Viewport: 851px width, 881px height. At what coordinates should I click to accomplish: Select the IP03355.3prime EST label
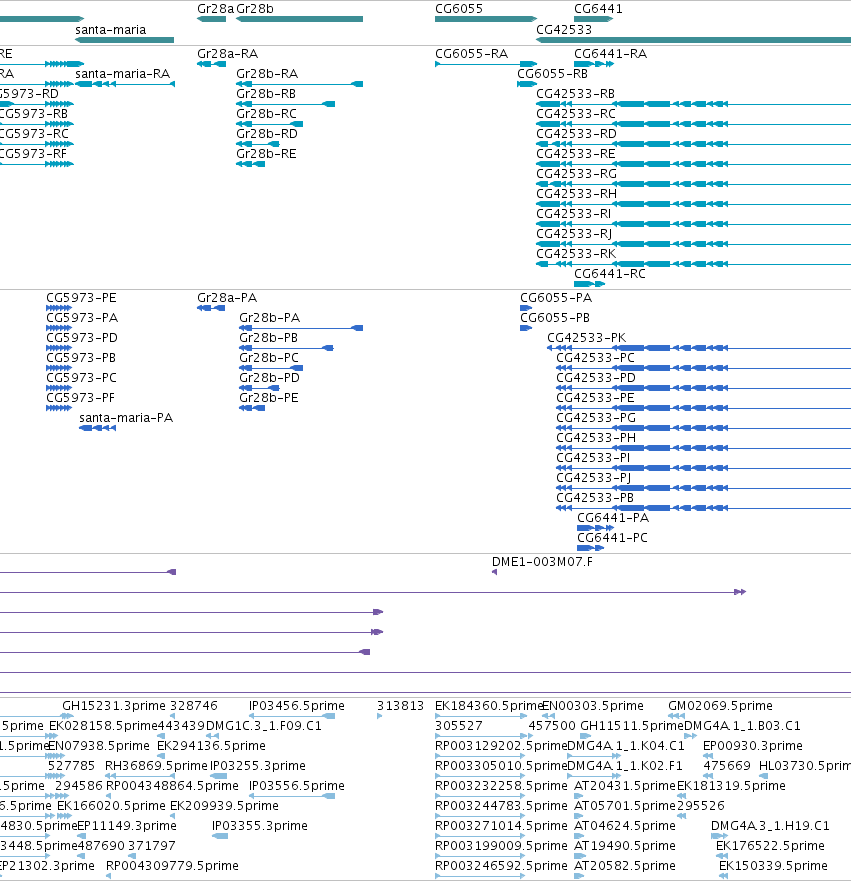pos(260,826)
